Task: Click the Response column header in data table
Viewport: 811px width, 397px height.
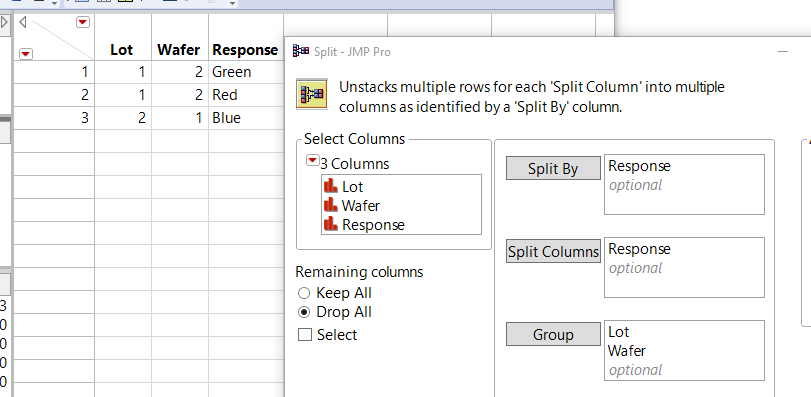Action: [245, 50]
